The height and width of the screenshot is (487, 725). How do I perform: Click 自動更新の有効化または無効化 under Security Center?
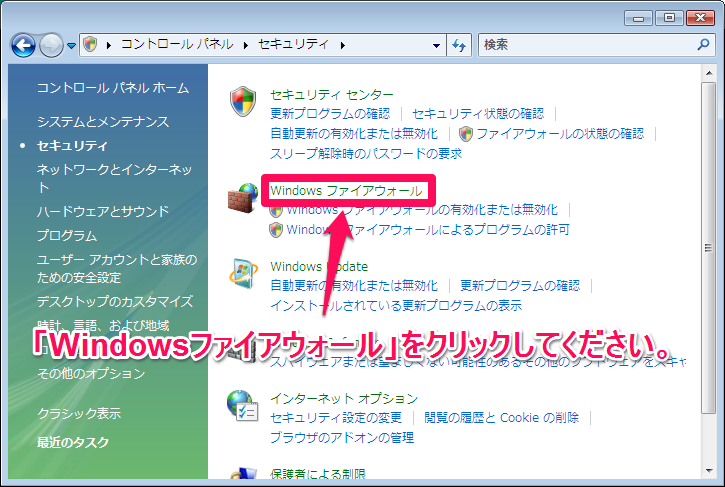pyautogui.click(x=354, y=134)
